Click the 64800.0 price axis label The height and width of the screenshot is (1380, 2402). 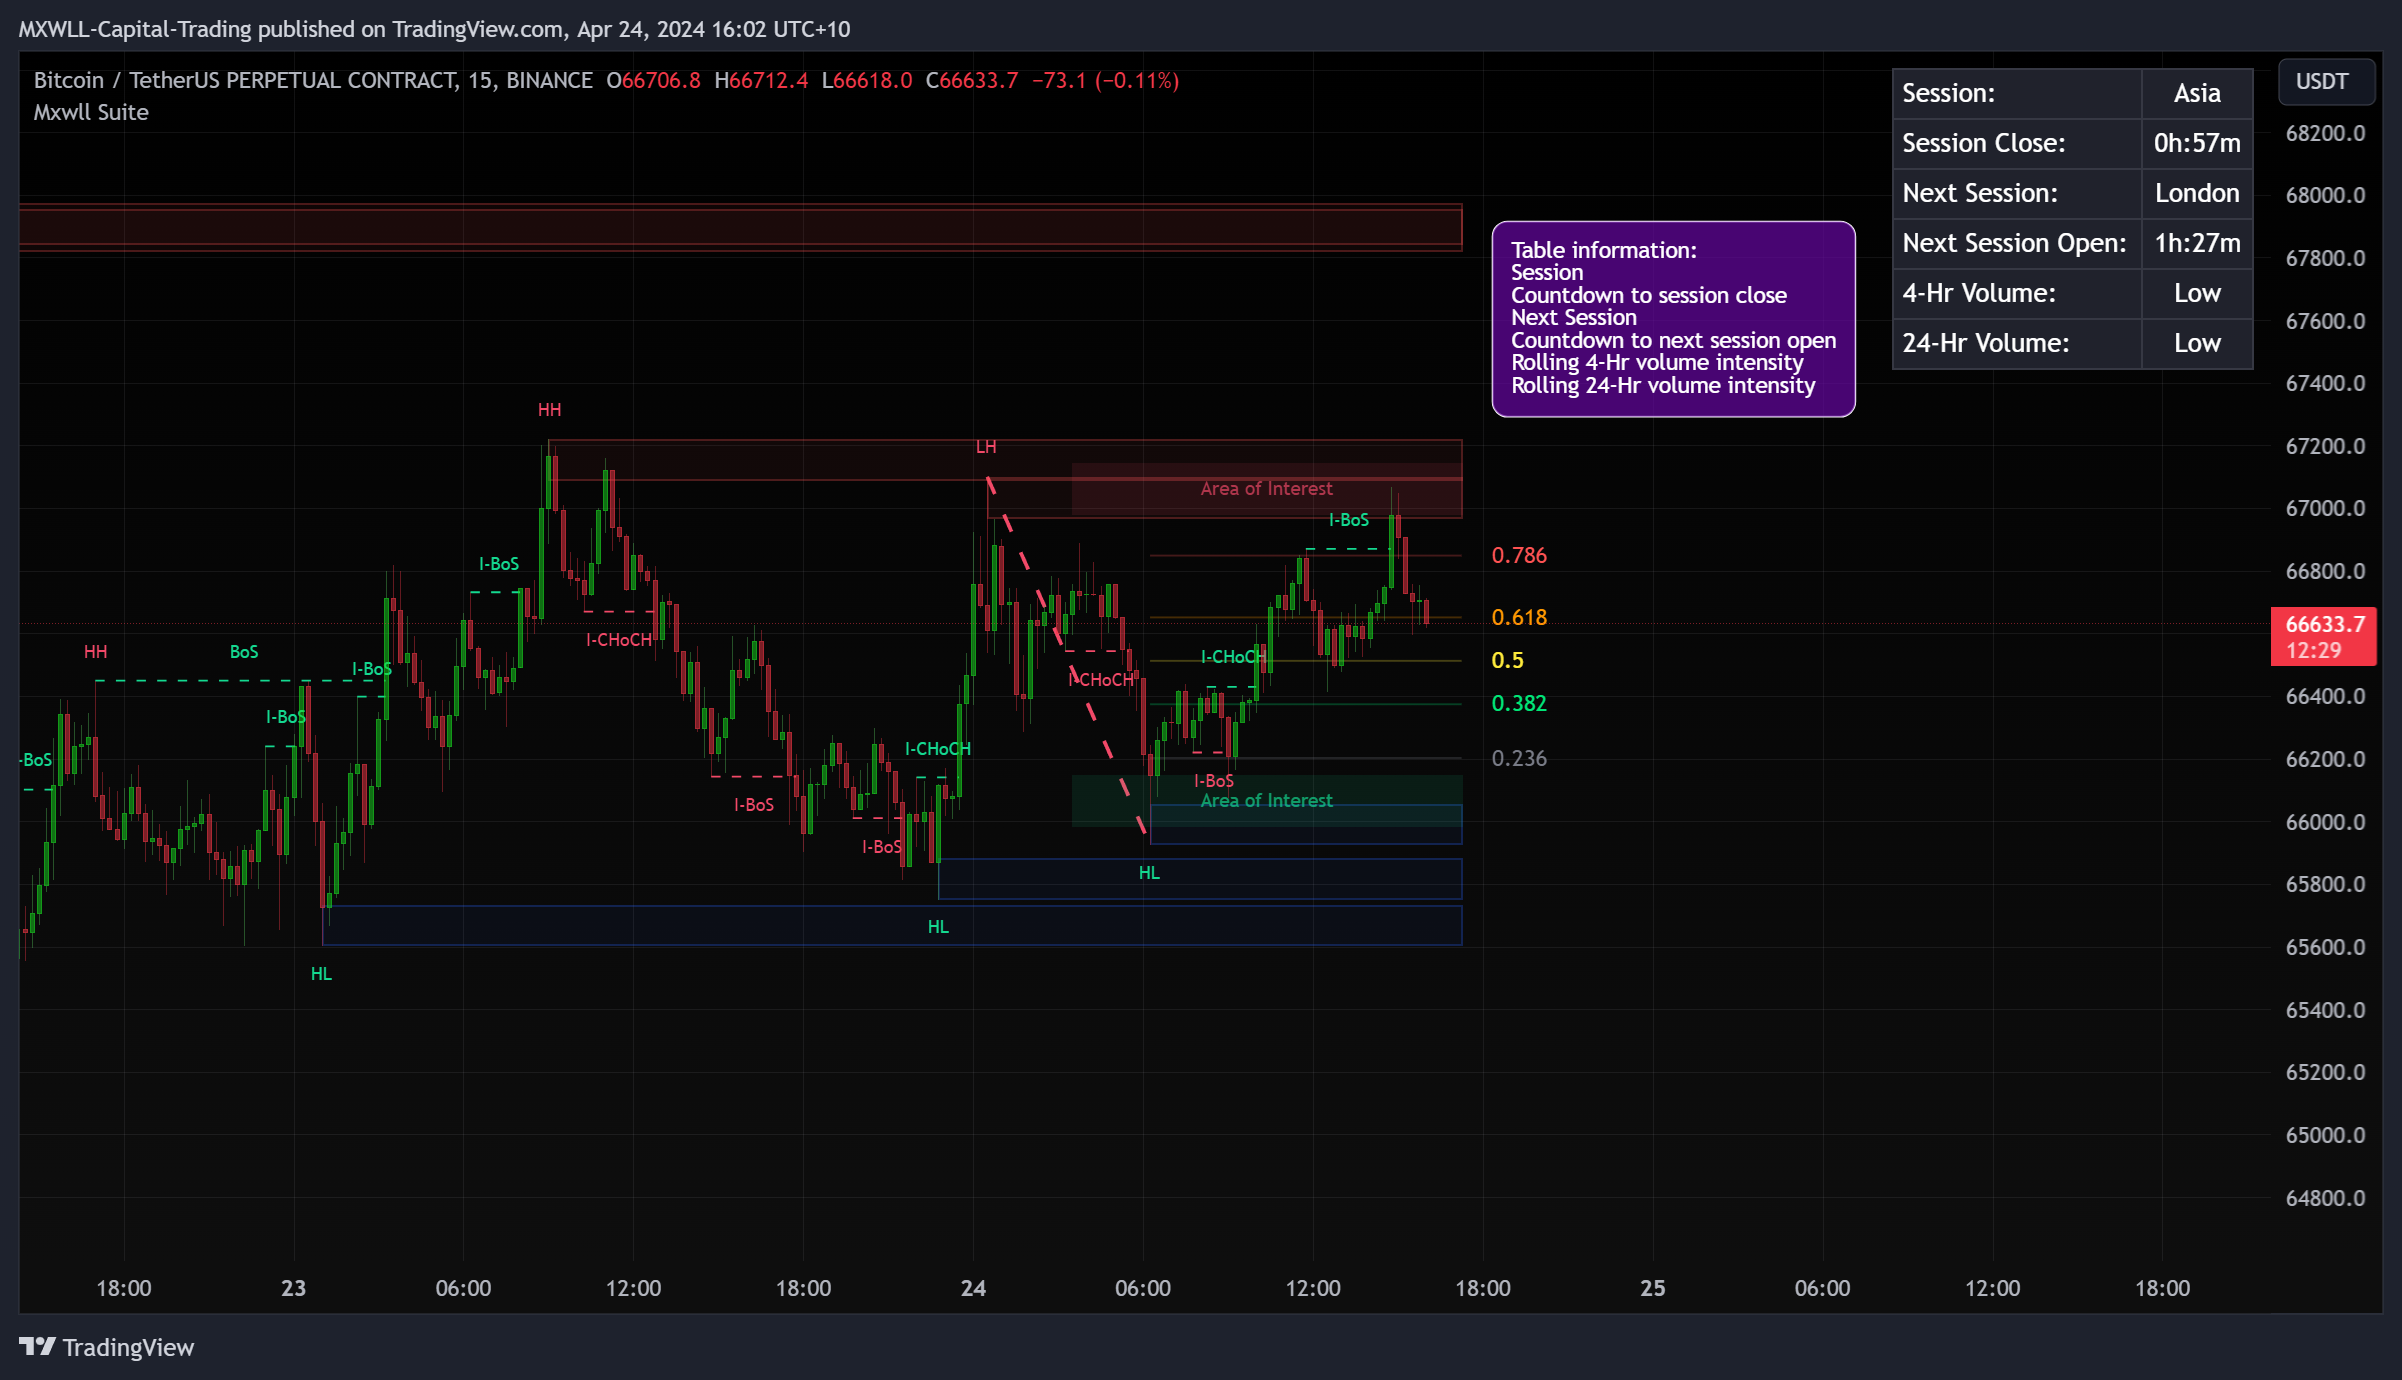2325,1198
